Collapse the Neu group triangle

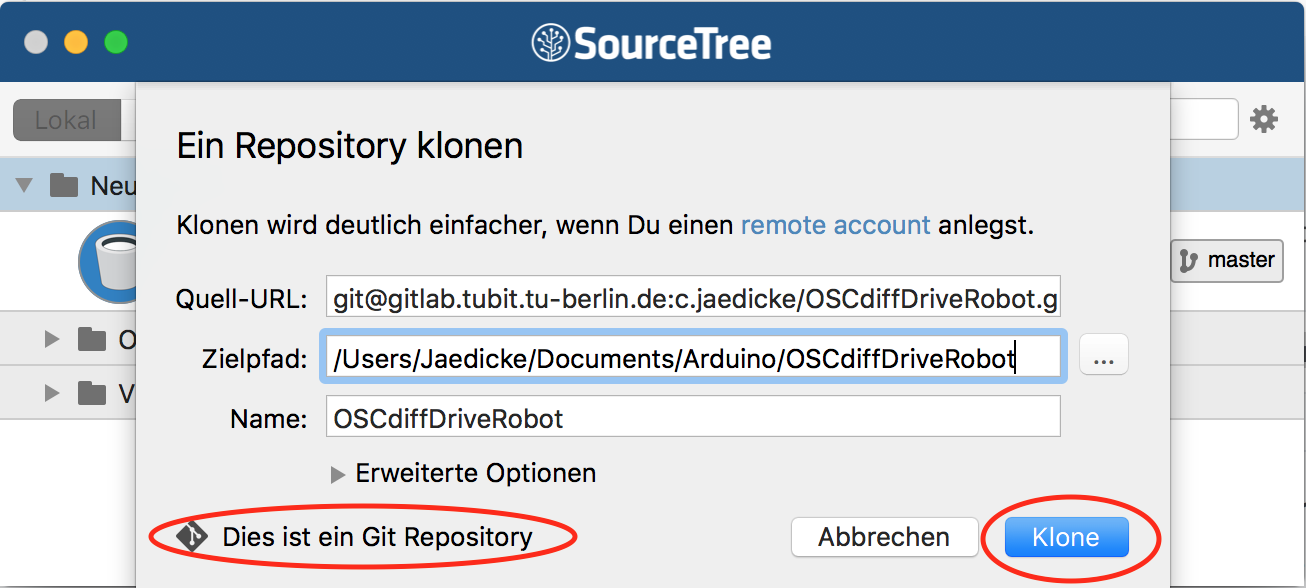25,185
